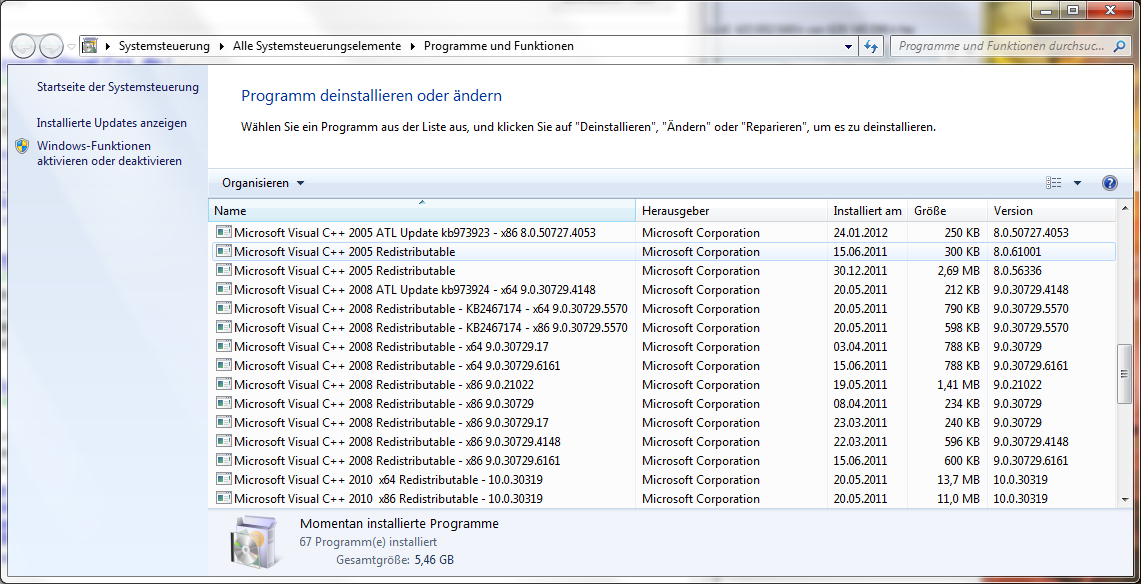This screenshot has height=584, width=1141.
Task: Sort list by Größe column header
Action: click(947, 211)
